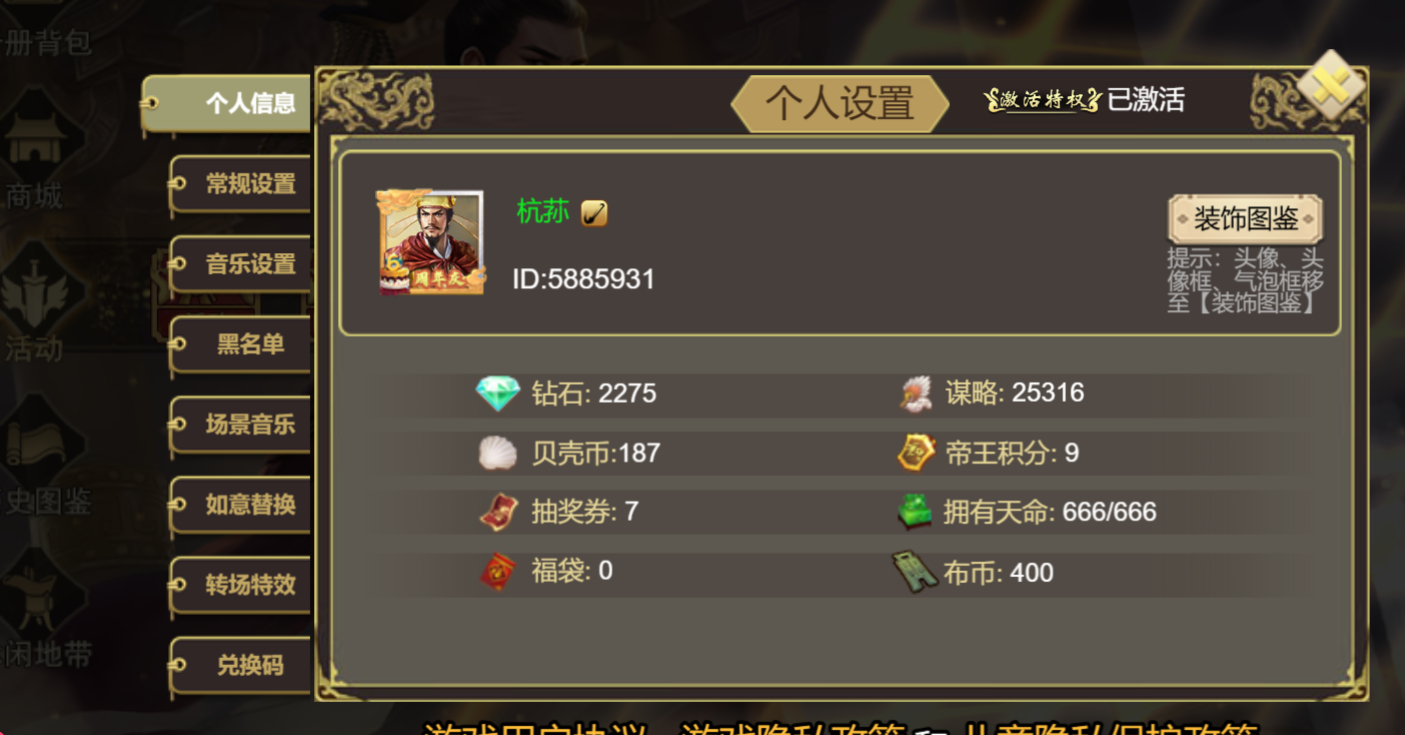Open the 兑换码 redeem code tab
This screenshot has height=735, width=1405.
(240, 664)
